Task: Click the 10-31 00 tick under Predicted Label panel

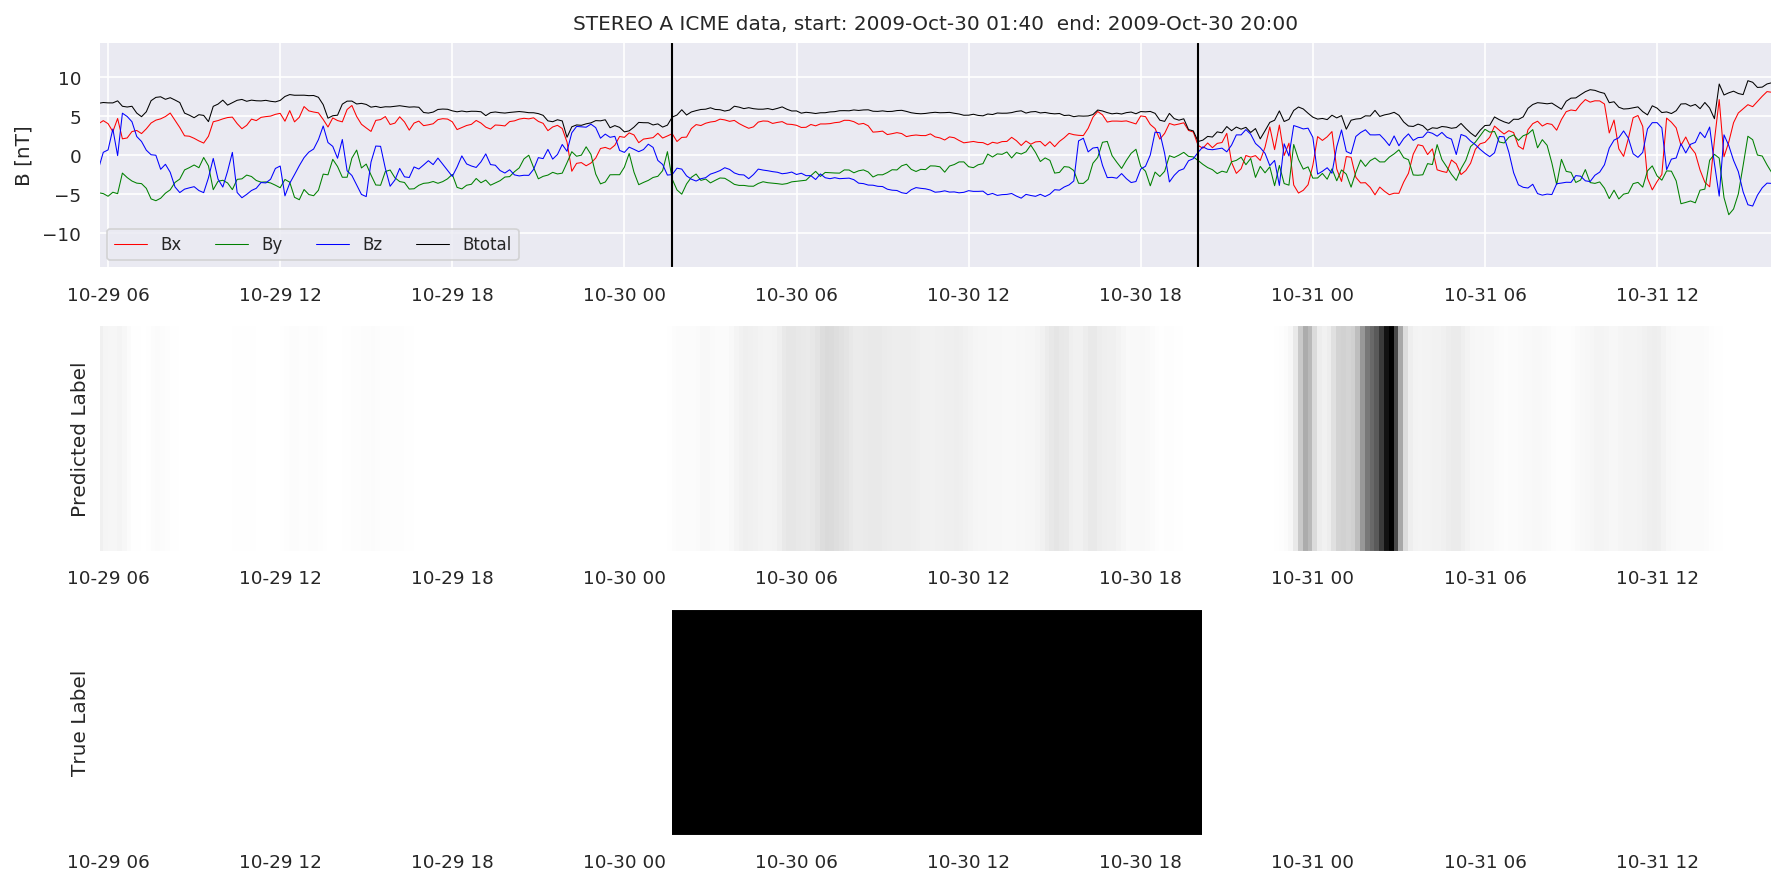Action: (x=1312, y=578)
